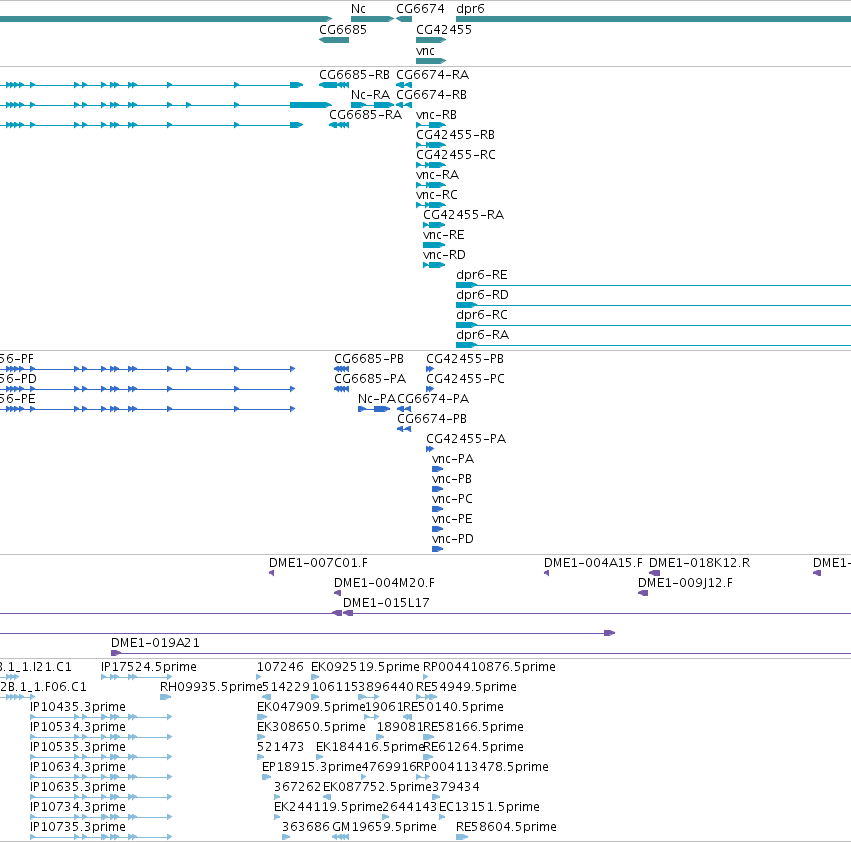Click BAC end DME1-009J12.F
This screenshot has width=851, height=842.
tap(685, 583)
